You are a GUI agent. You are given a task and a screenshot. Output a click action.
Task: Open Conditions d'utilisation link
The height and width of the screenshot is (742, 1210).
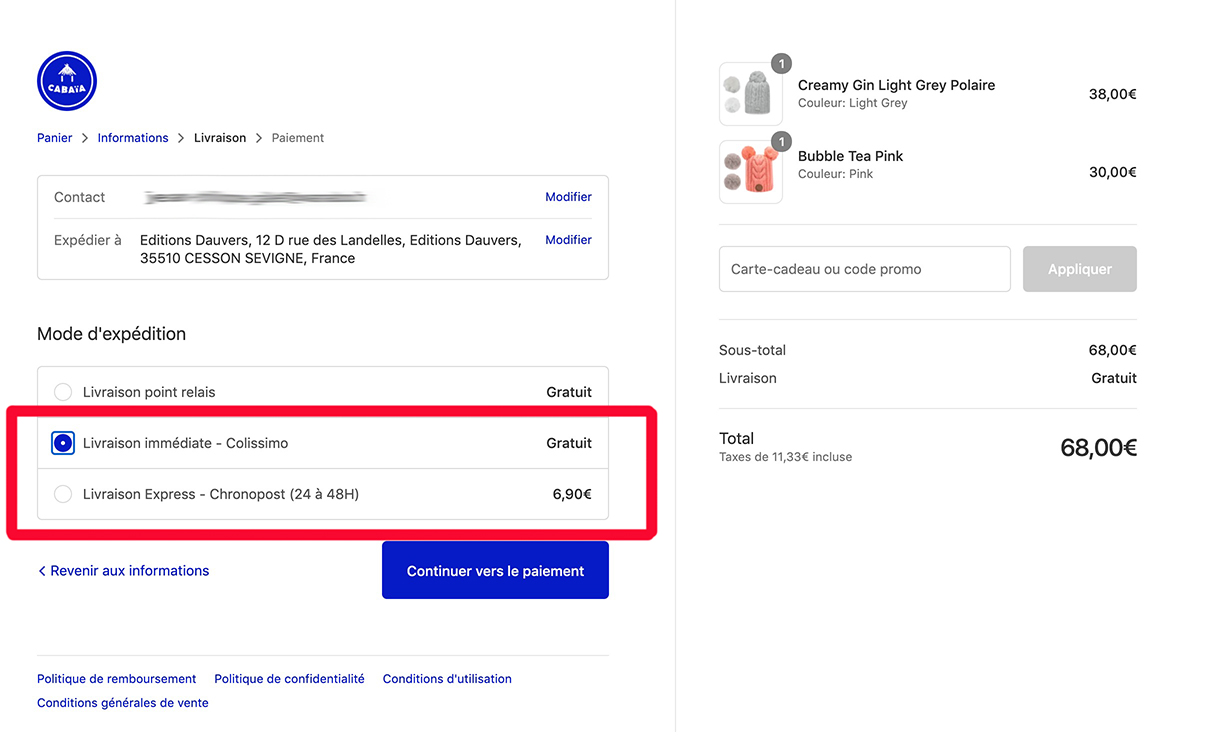(447, 679)
